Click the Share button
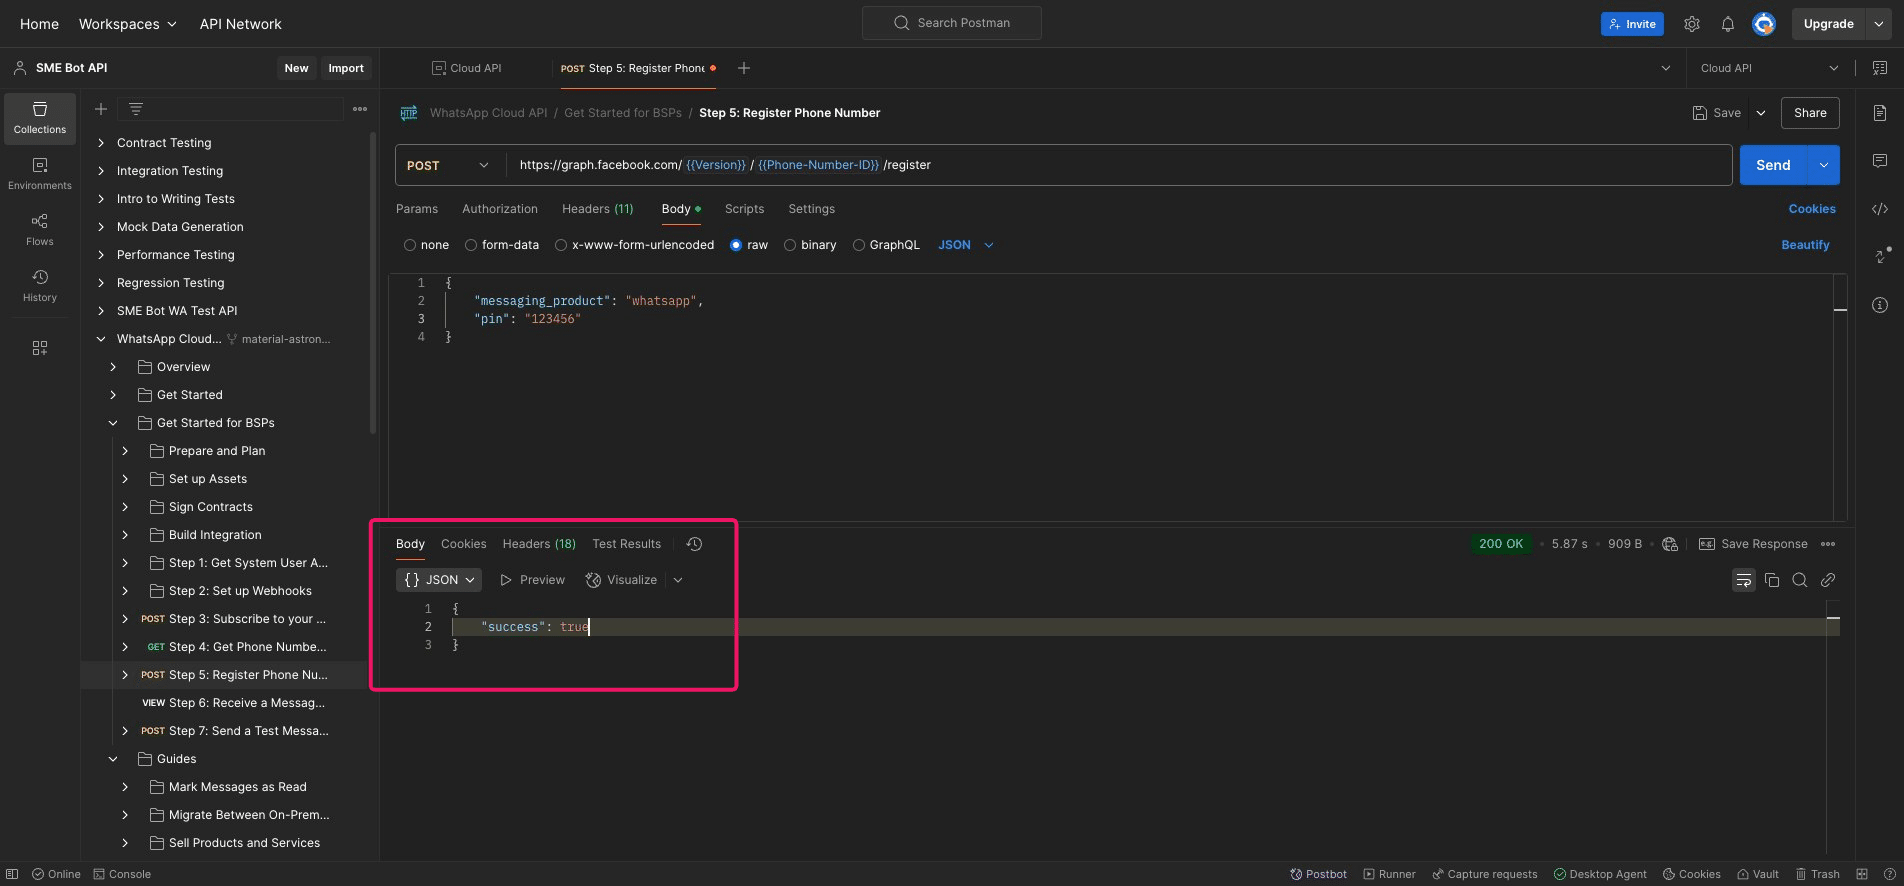The image size is (1904, 886). point(1810,113)
